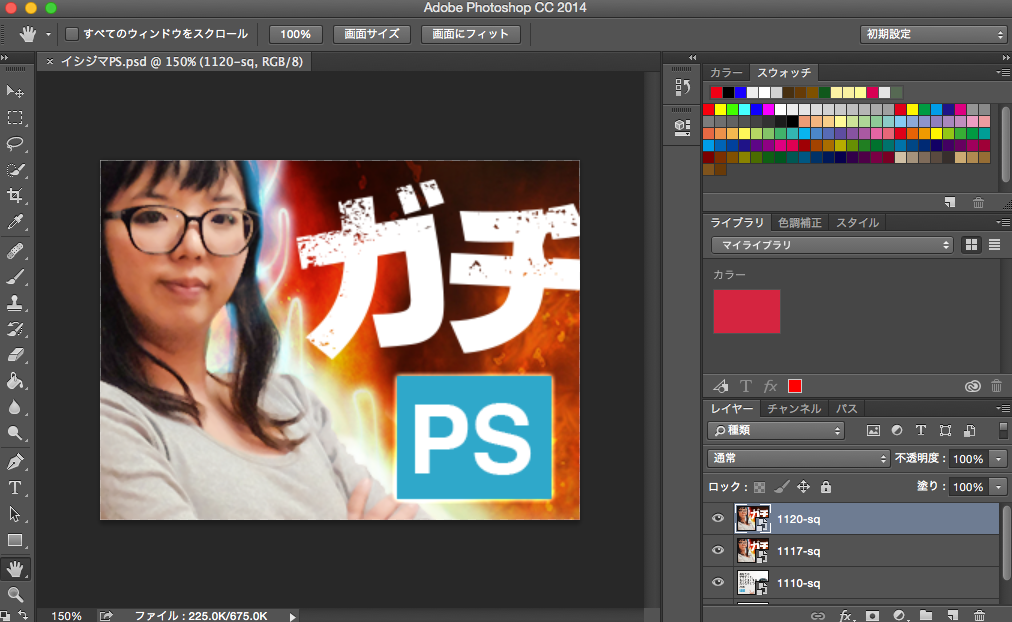Click the 1110-sq layer thumbnail
The image size is (1012, 622).
pyautogui.click(x=752, y=582)
